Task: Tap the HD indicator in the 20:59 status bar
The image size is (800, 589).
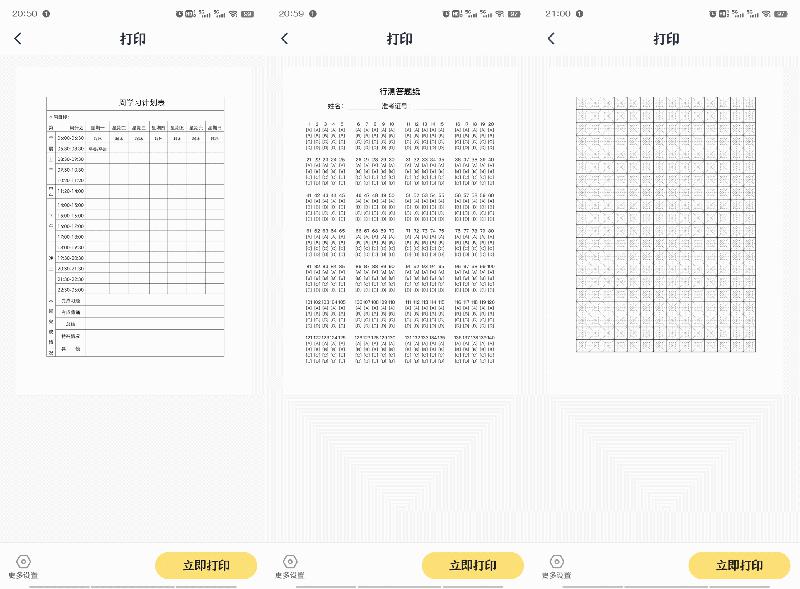Action: 457,14
